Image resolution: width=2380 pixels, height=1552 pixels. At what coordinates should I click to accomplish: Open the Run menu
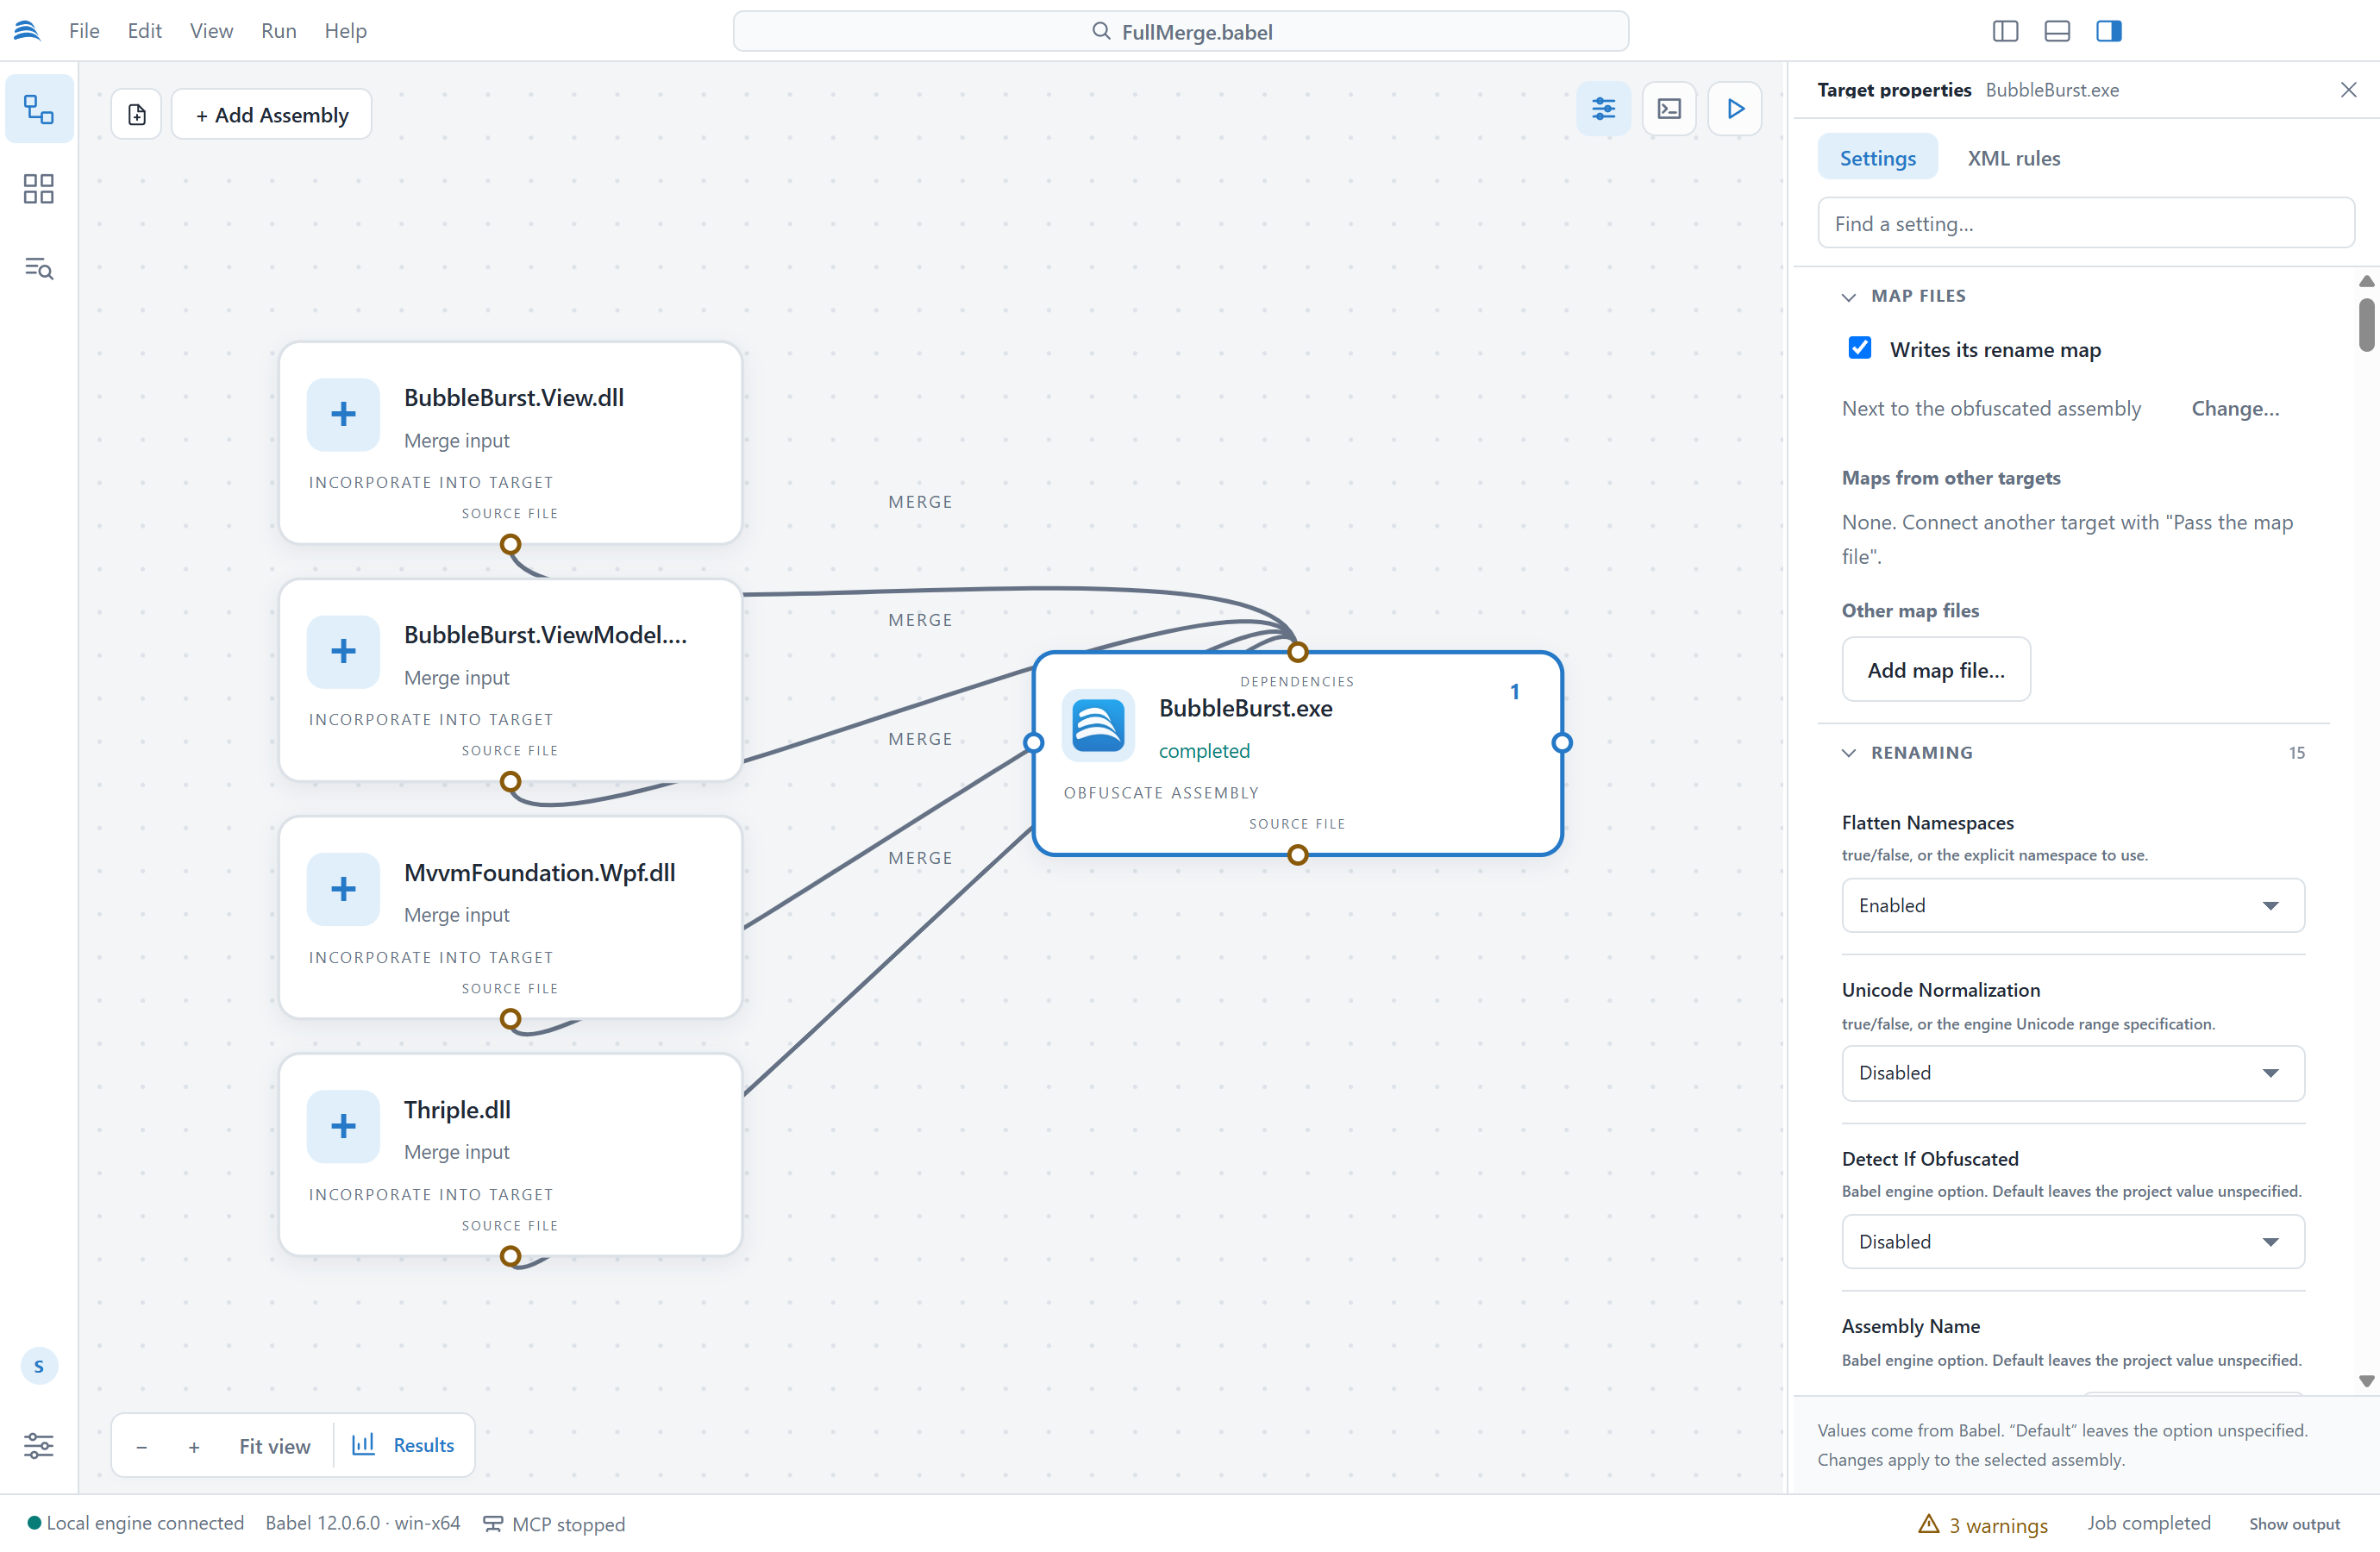(279, 31)
